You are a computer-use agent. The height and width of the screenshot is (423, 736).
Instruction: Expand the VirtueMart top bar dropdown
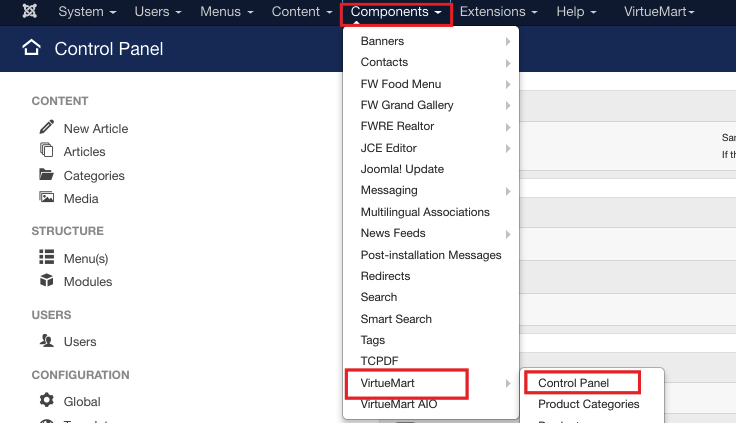[x=658, y=12]
